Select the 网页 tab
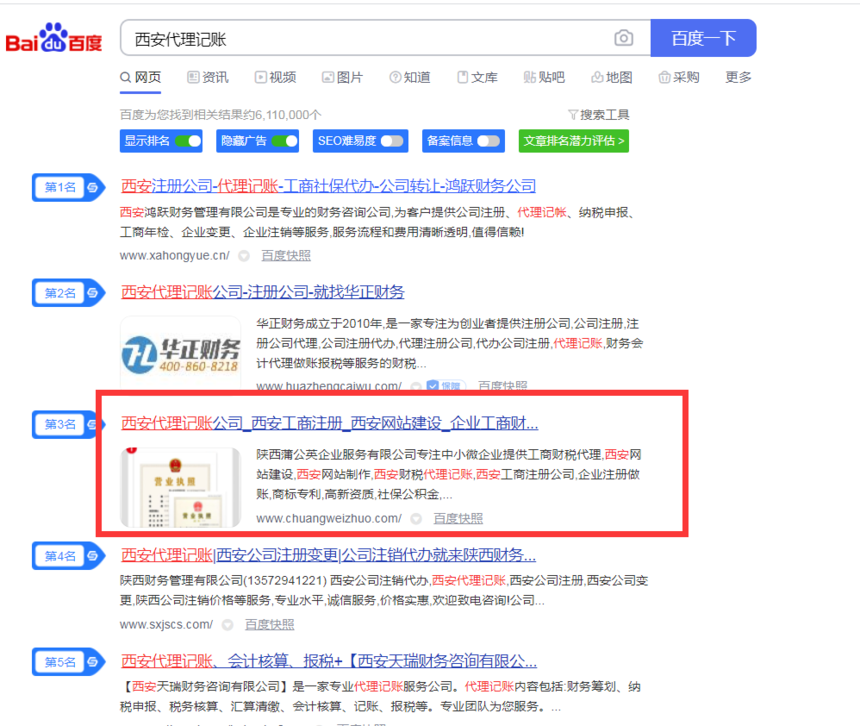 coord(141,77)
